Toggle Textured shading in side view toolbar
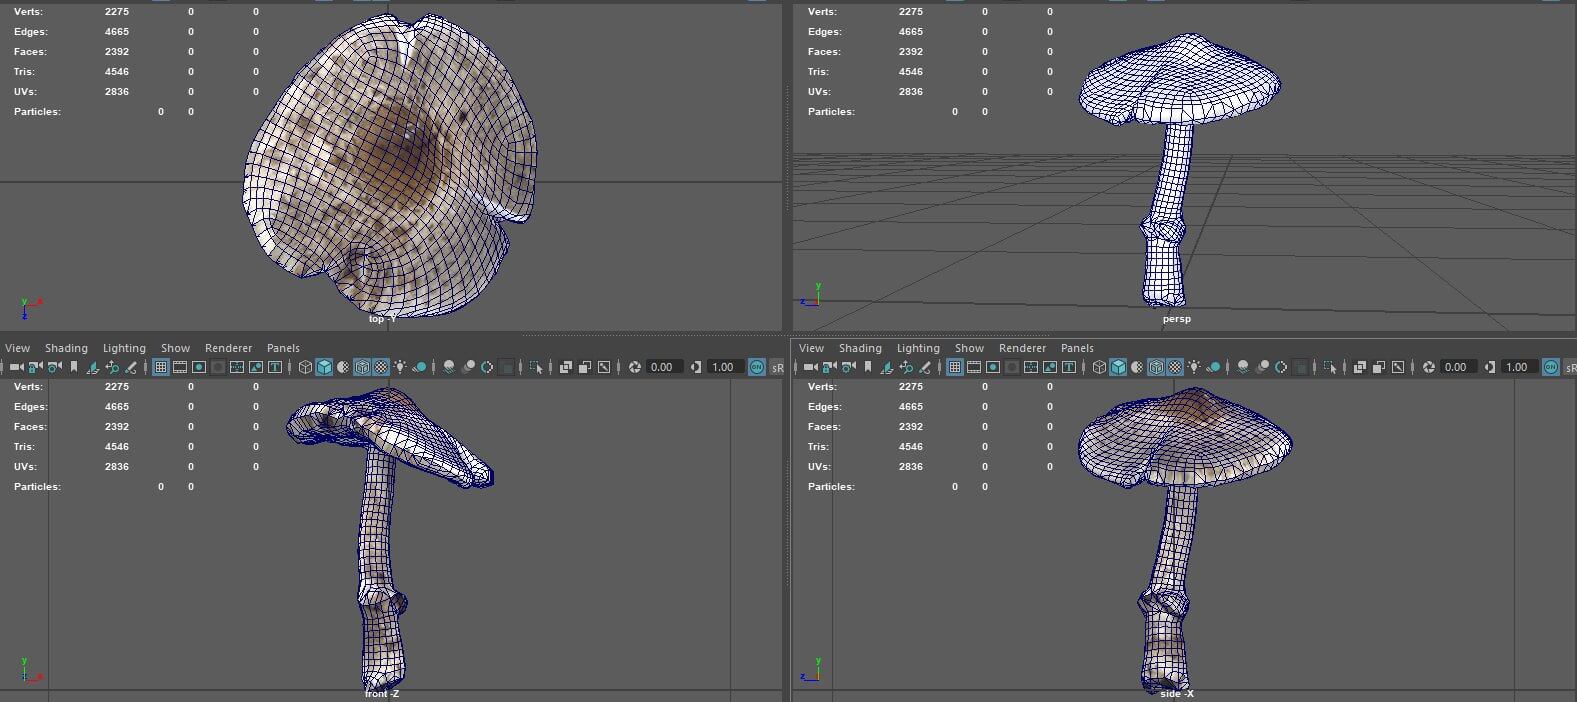Screen dimensions: 1577x702 [1175, 367]
